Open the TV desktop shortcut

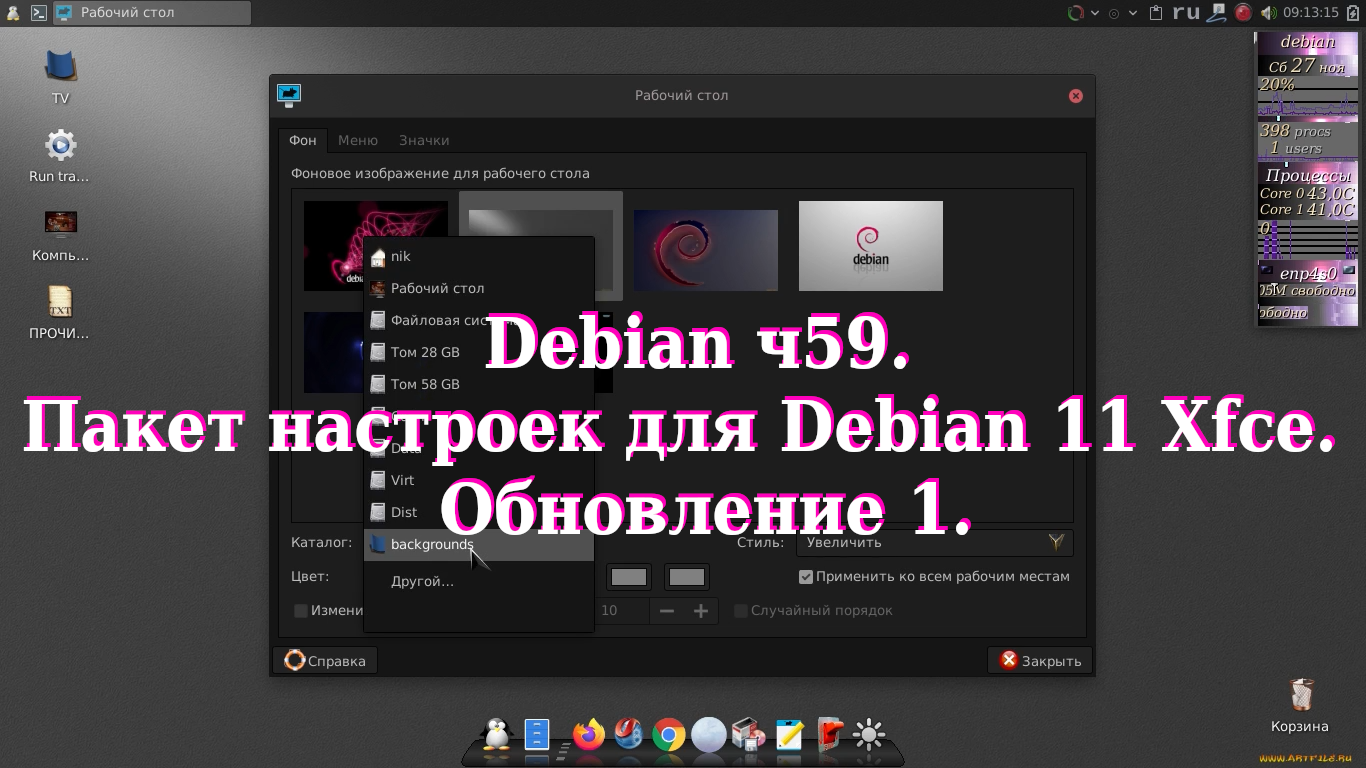coord(60,76)
